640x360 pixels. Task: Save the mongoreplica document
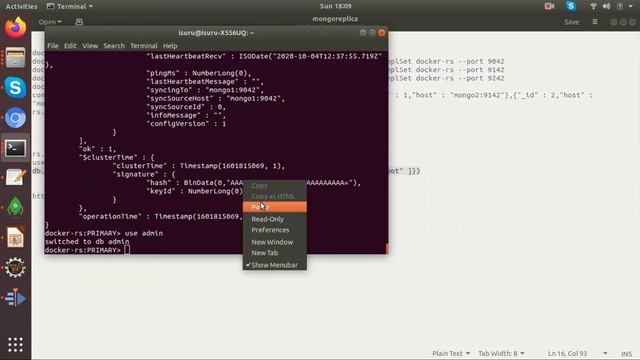coord(571,22)
